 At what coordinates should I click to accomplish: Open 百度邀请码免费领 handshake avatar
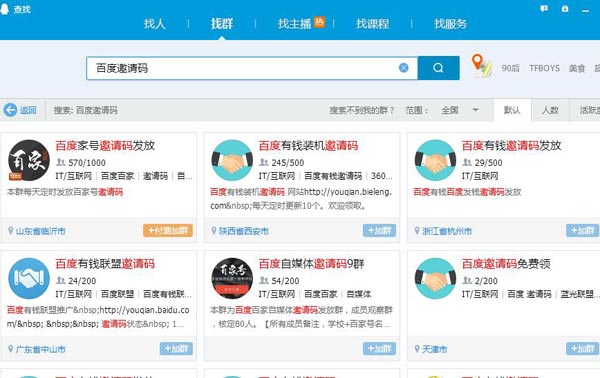coord(435,278)
